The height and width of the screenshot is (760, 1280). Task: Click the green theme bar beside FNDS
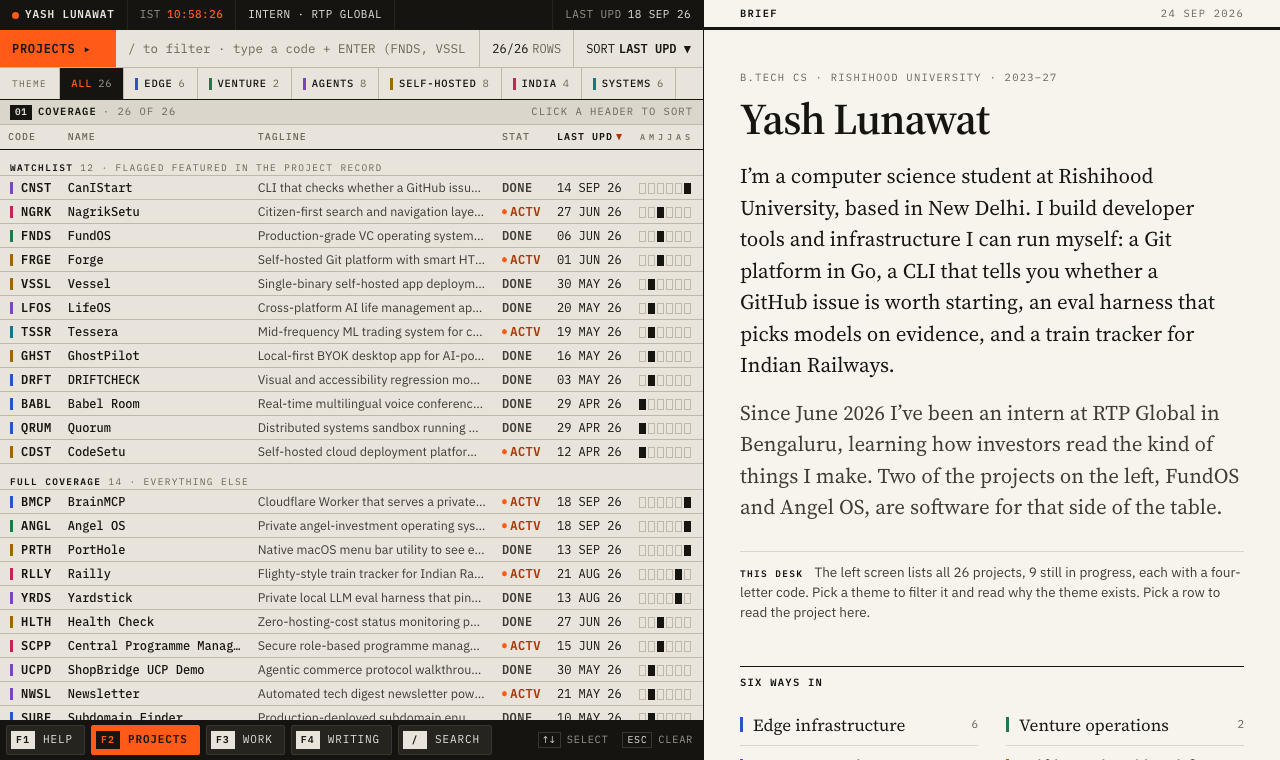click(11, 236)
